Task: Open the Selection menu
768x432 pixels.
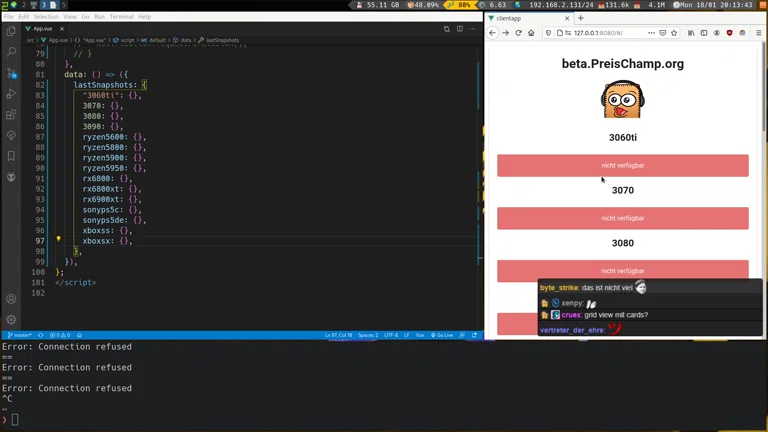Action: [46, 17]
